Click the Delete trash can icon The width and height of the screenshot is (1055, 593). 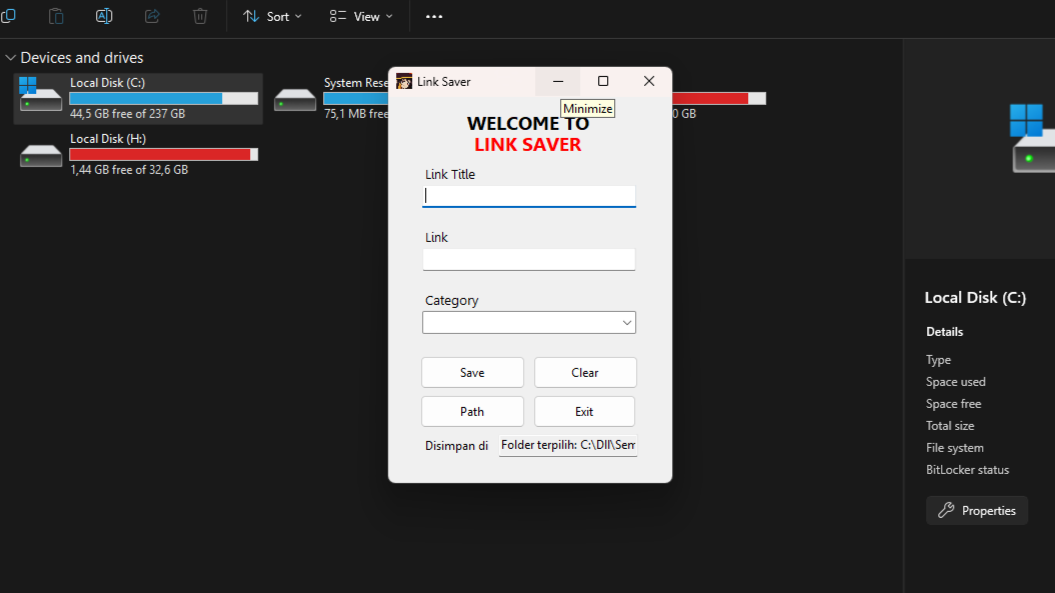pyautogui.click(x=200, y=16)
